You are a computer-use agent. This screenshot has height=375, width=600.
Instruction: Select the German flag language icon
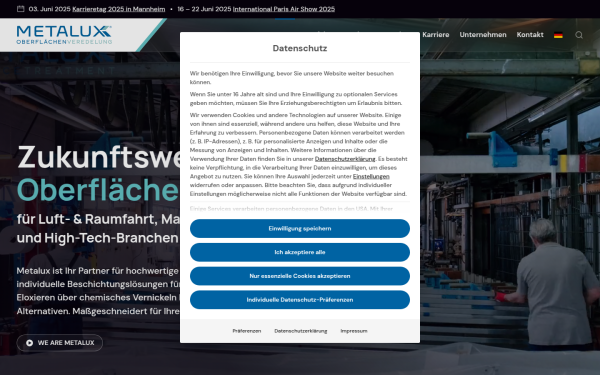(558, 35)
